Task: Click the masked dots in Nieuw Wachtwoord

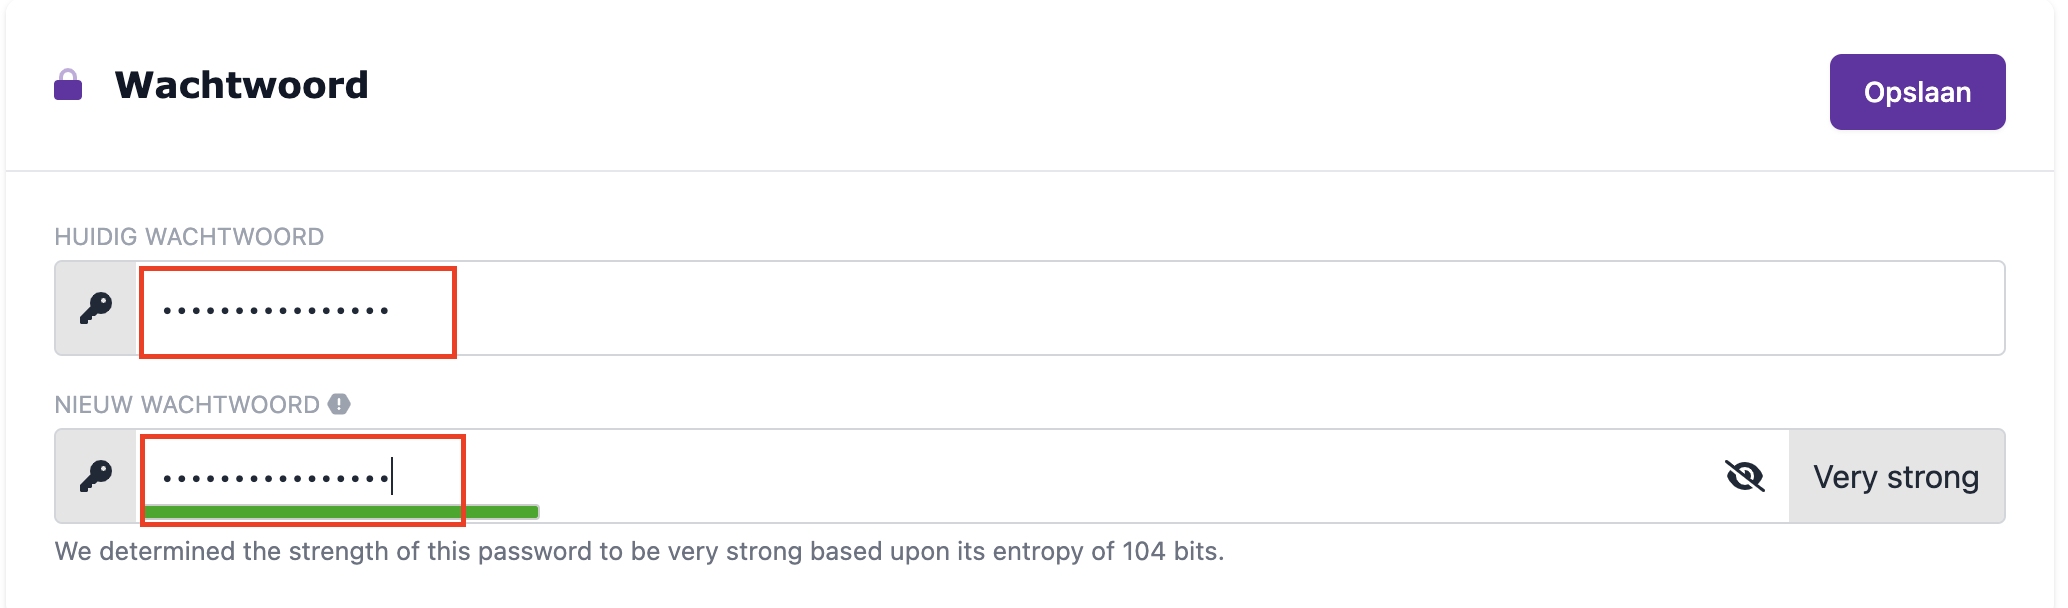Action: [x=276, y=479]
